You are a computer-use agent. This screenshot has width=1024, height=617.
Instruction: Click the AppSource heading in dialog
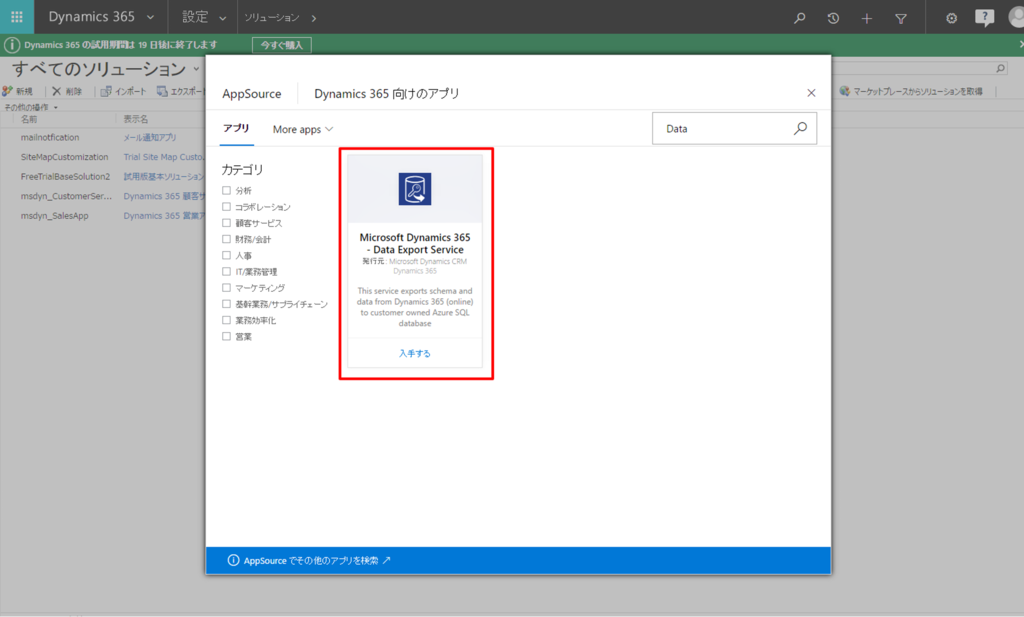click(251, 93)
